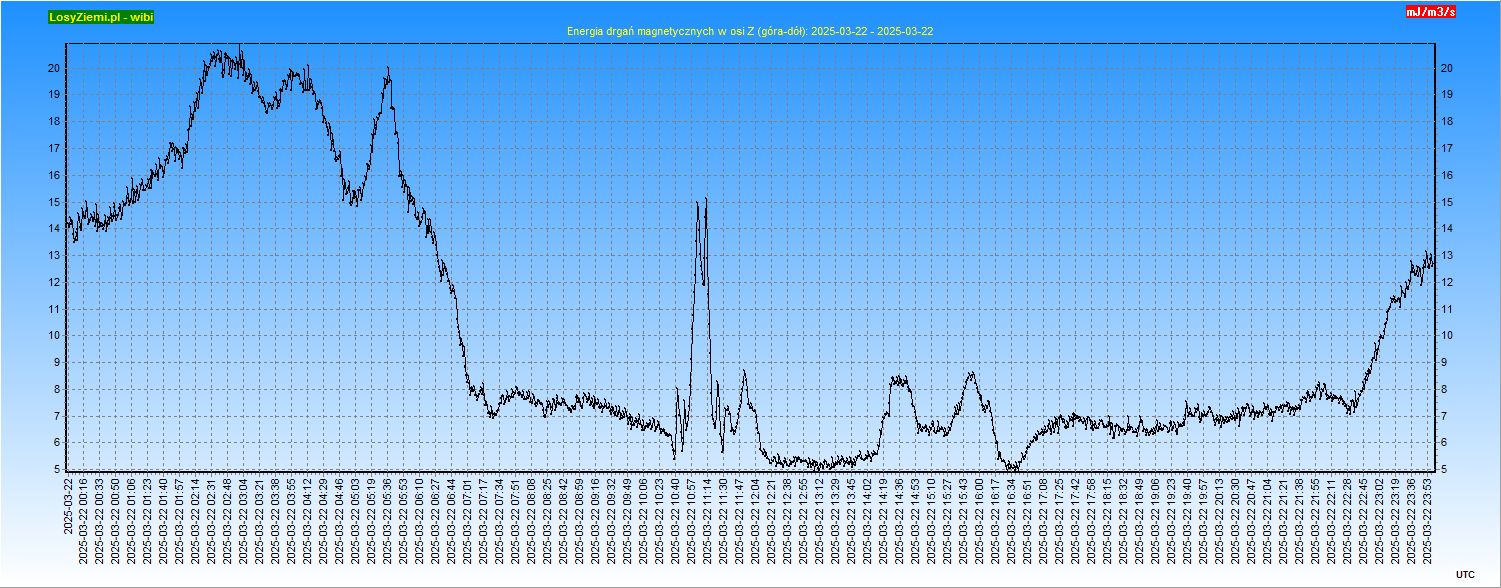The image size is (1501, 588).
Task: Click the 13 tick on right axis
Action: [1446, 255]
